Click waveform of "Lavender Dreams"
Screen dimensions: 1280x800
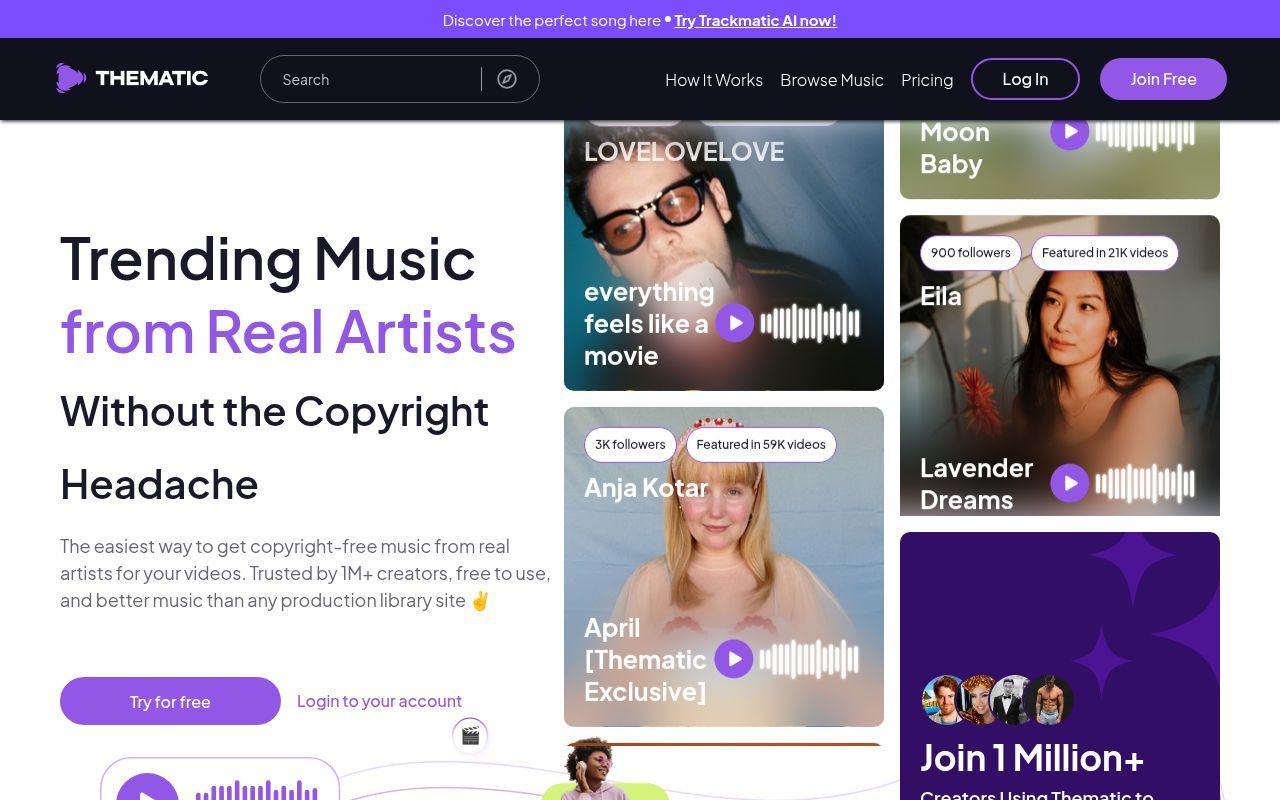pyautogui.click(x=1145, y=483)
